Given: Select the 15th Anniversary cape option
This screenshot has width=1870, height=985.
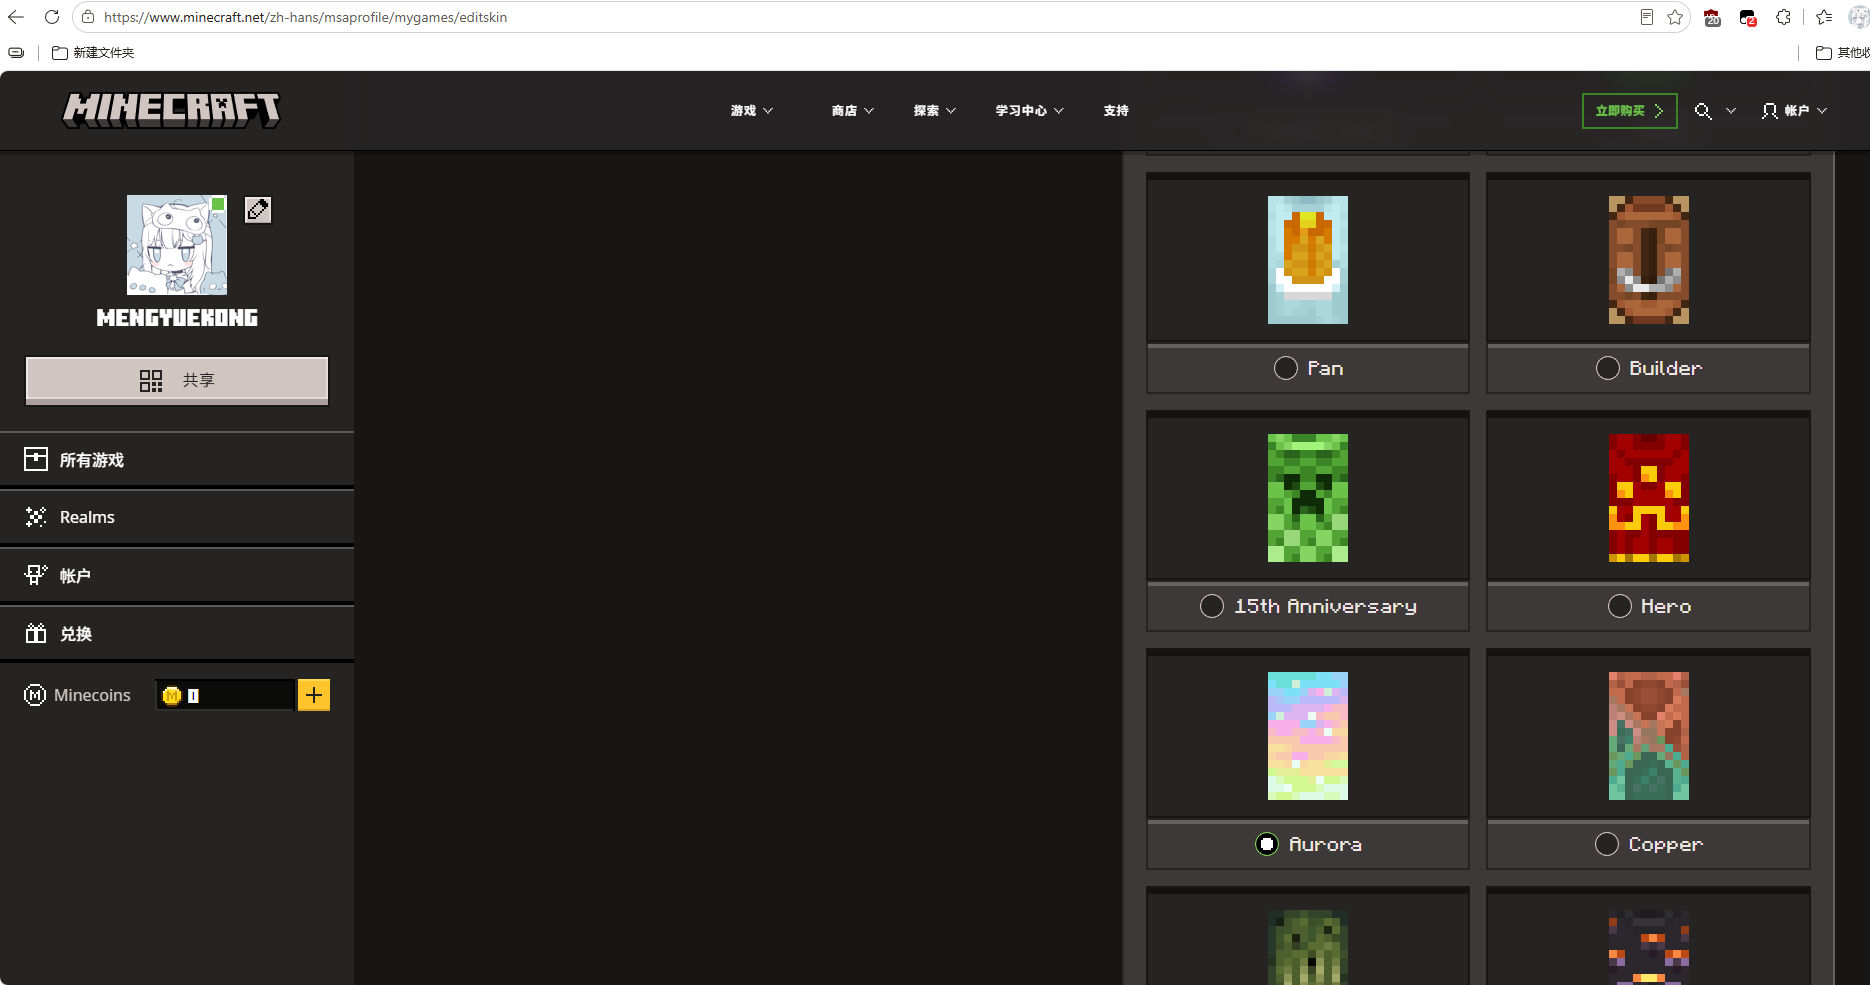Looking at the screenshot, I should tap(1212, 606).
